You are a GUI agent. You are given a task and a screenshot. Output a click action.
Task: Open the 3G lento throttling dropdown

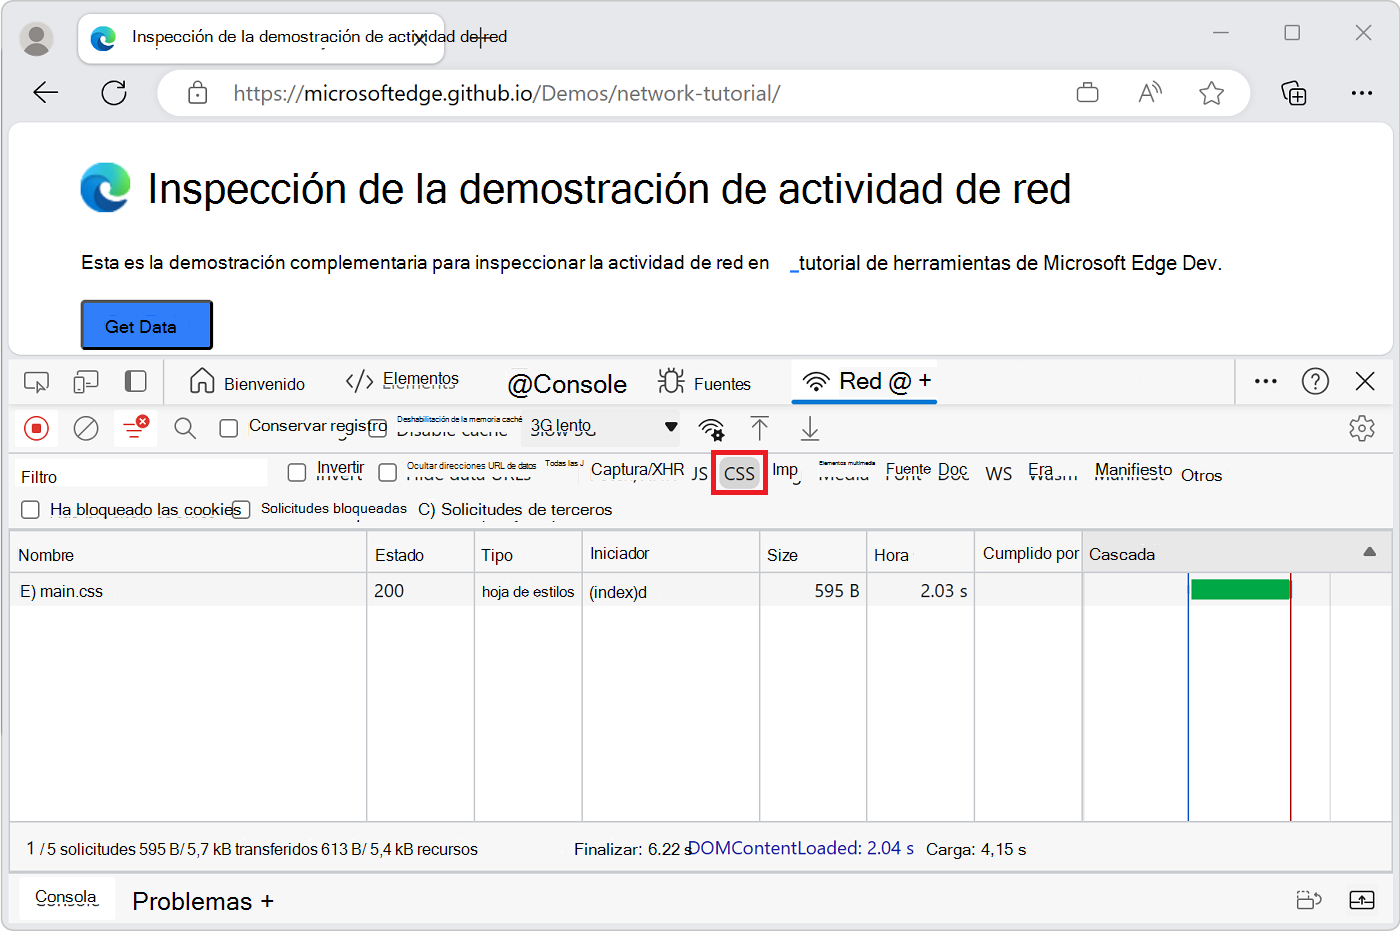(600, 427)
